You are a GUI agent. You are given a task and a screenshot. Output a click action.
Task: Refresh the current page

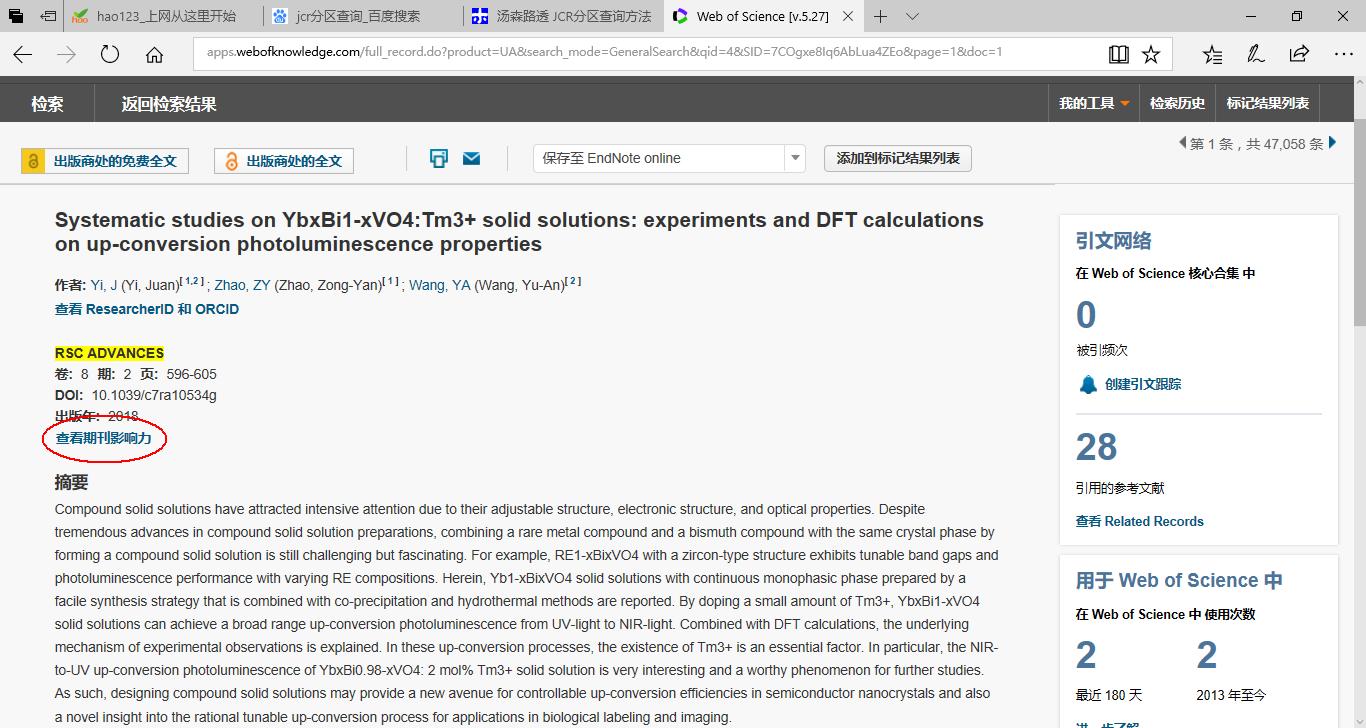[110, 55]
